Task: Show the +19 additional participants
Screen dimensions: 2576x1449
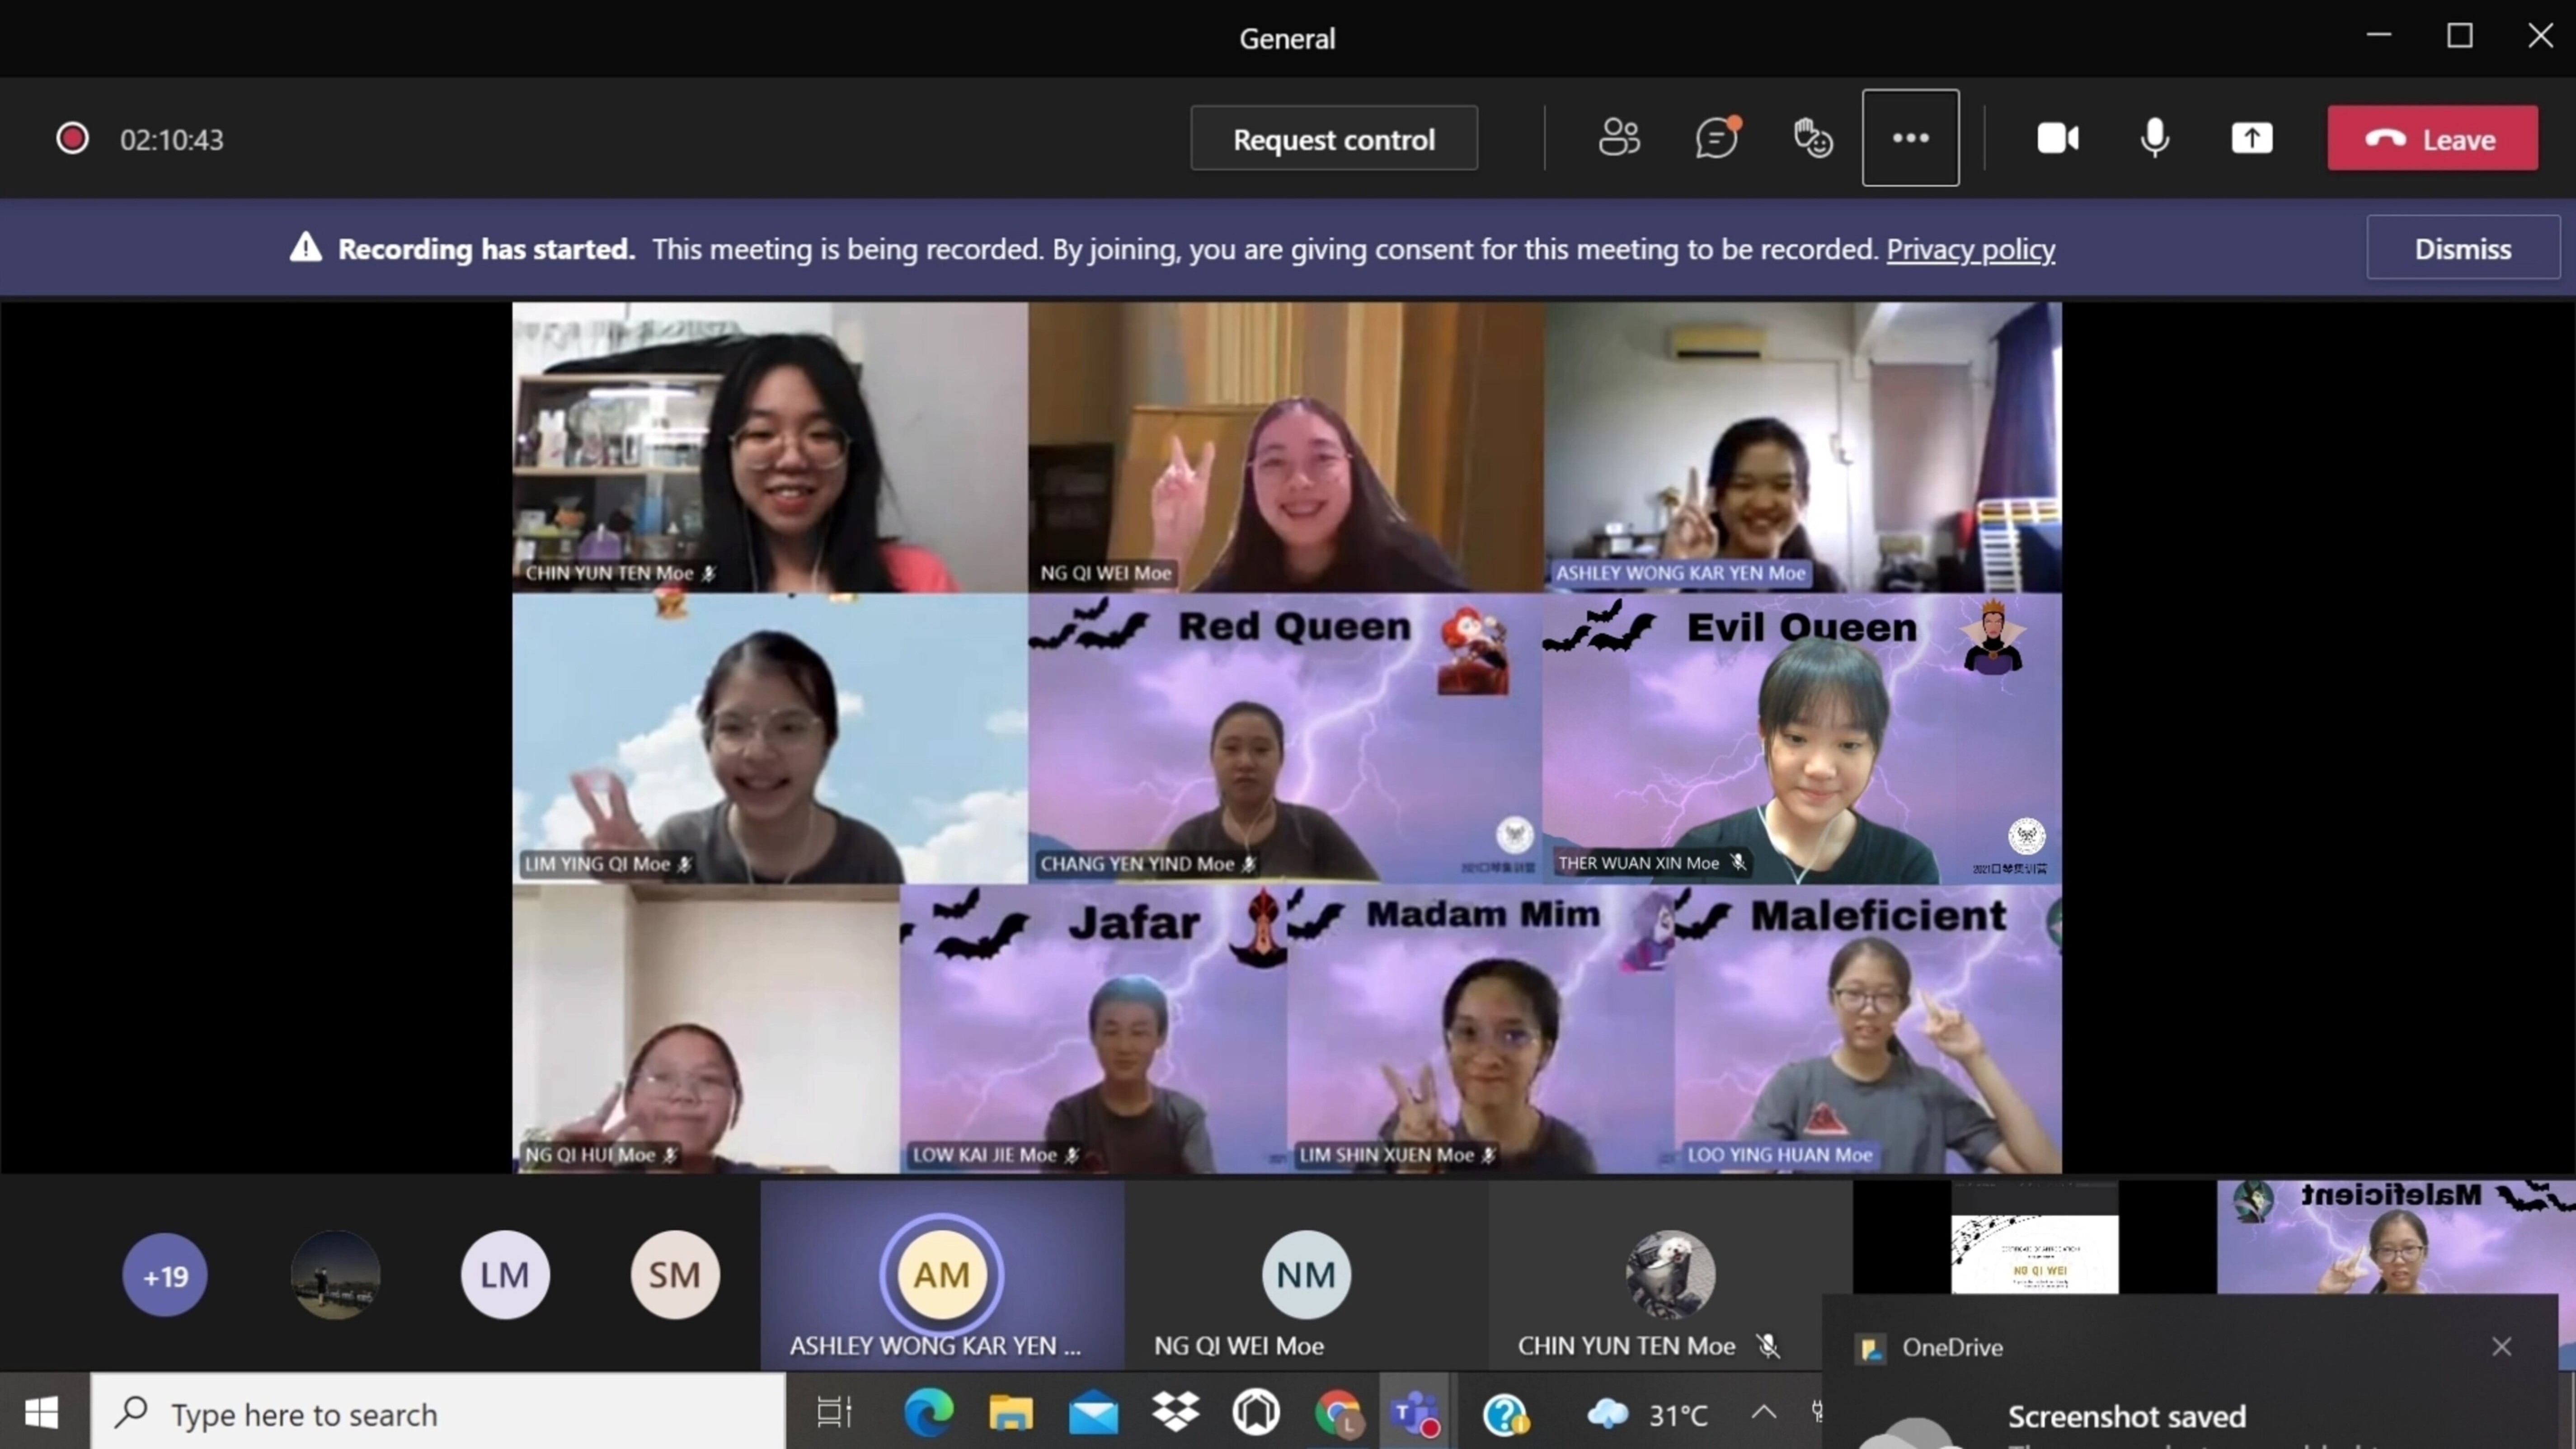Action: (165, 1275)
